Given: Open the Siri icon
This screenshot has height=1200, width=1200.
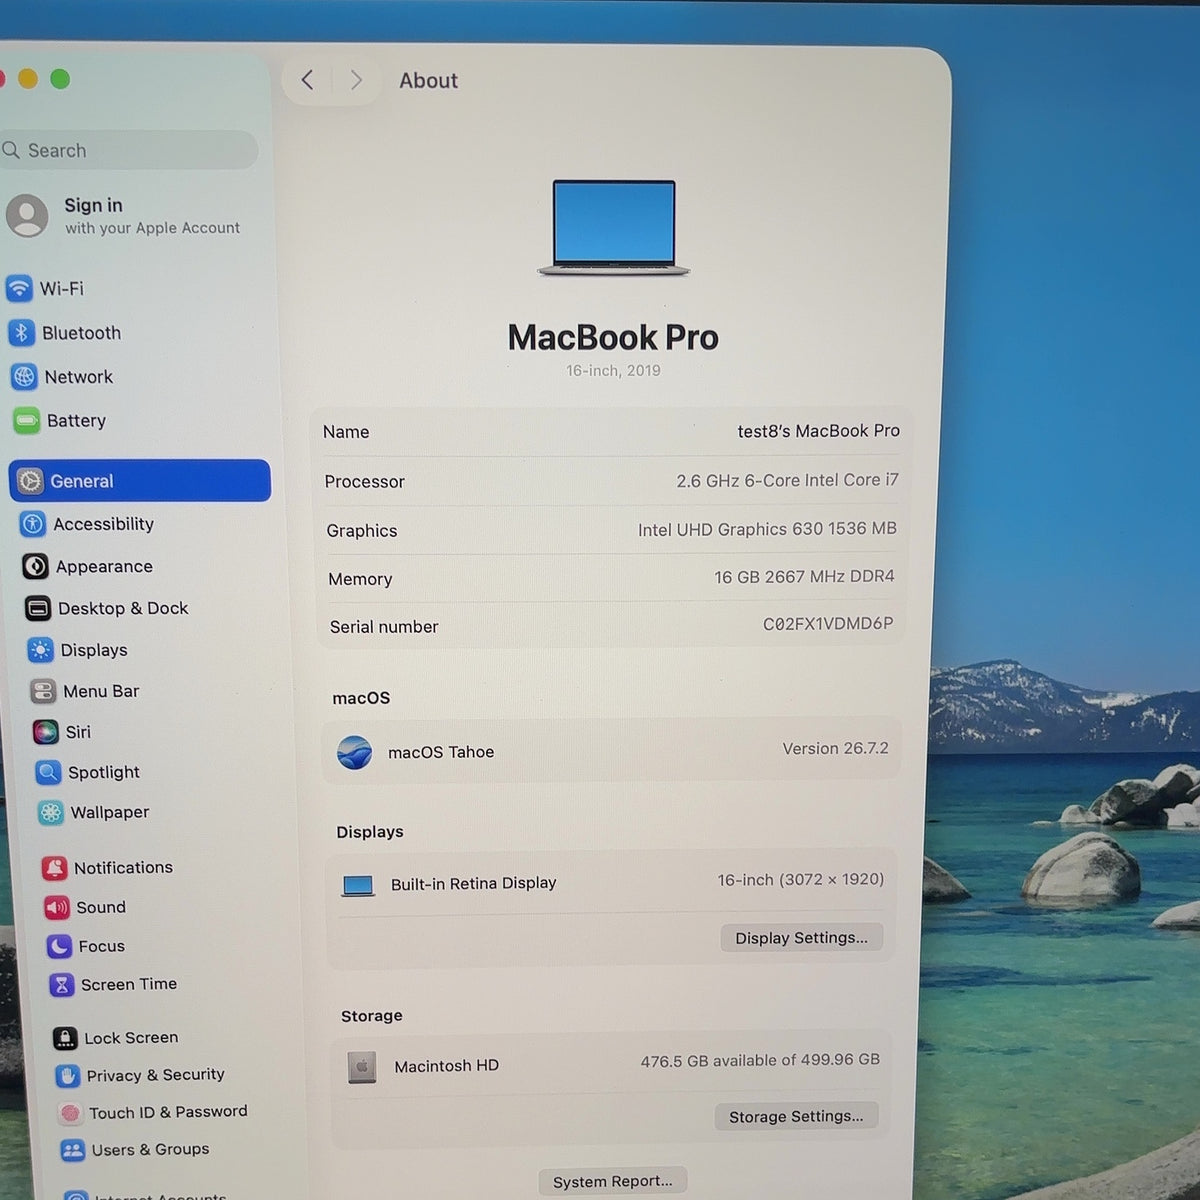Looking at the screenshot, I should pos(45,732).
